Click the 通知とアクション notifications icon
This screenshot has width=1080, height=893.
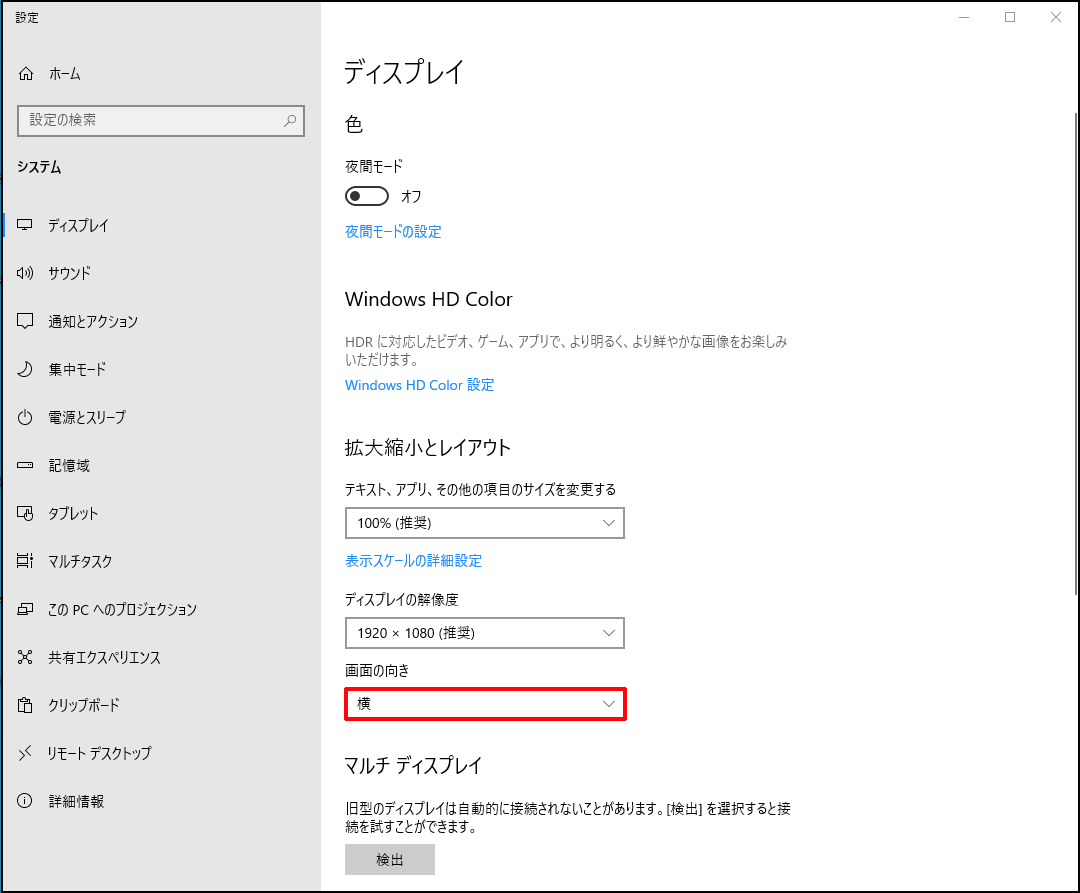pos(25,321)
